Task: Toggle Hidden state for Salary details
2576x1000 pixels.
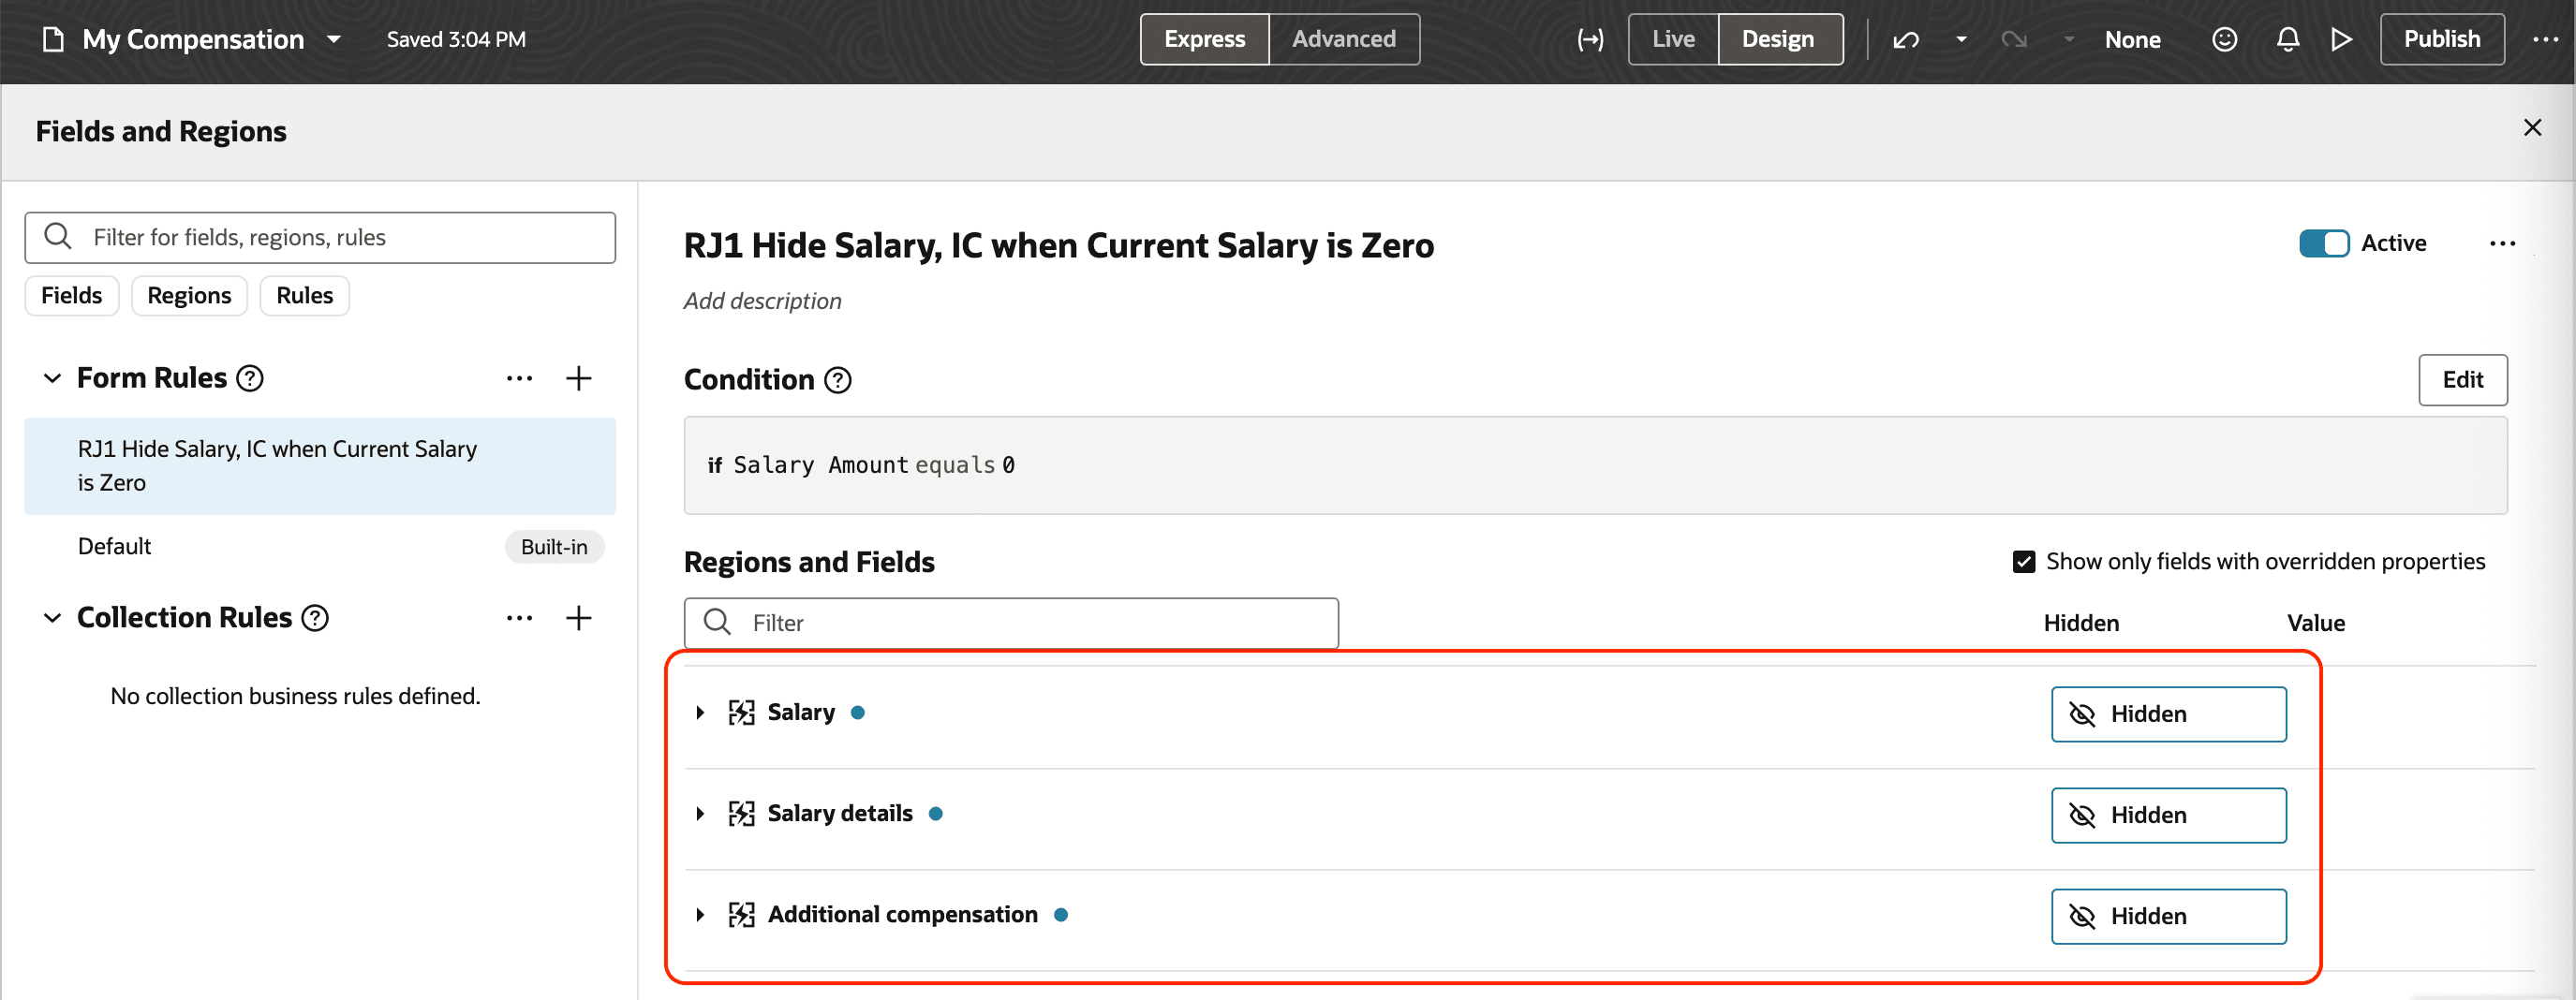Action: [2168, 815]
